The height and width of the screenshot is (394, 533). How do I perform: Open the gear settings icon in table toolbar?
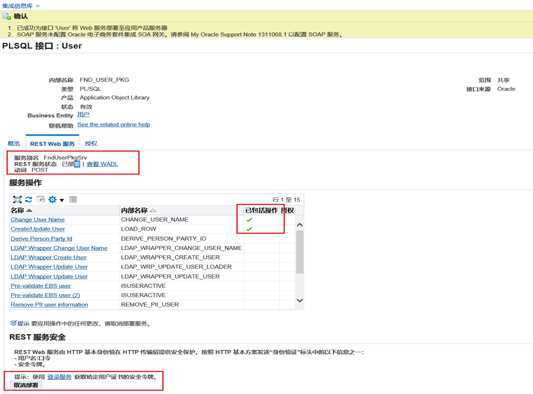pos(53,200)
